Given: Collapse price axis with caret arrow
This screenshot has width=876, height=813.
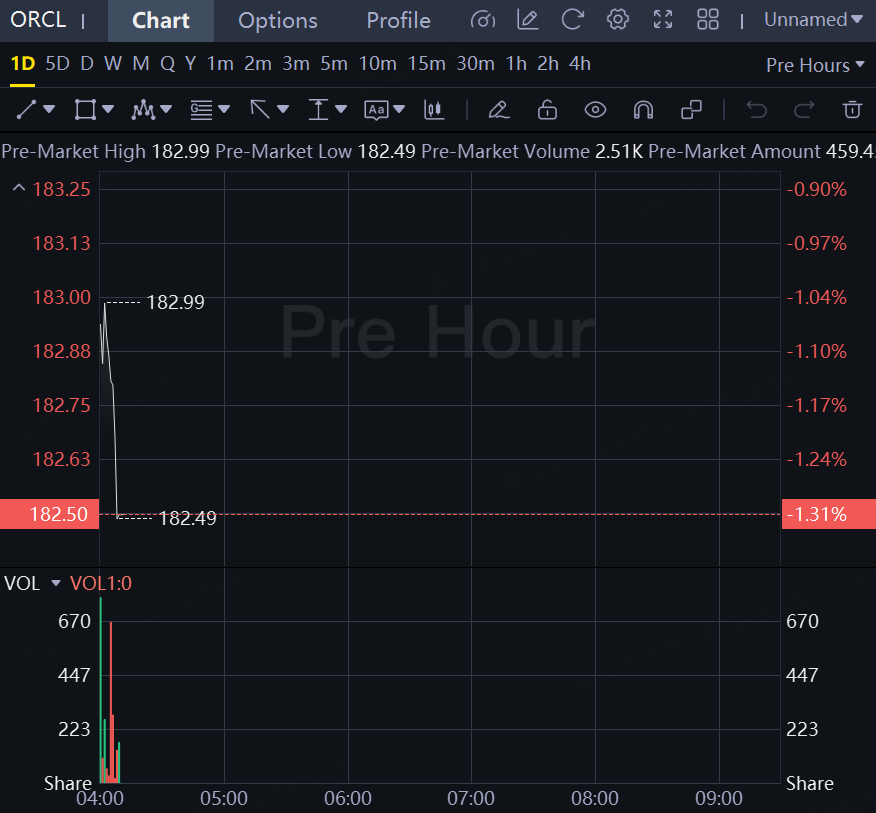Looking at the screenshot, I should coord(17,189).
